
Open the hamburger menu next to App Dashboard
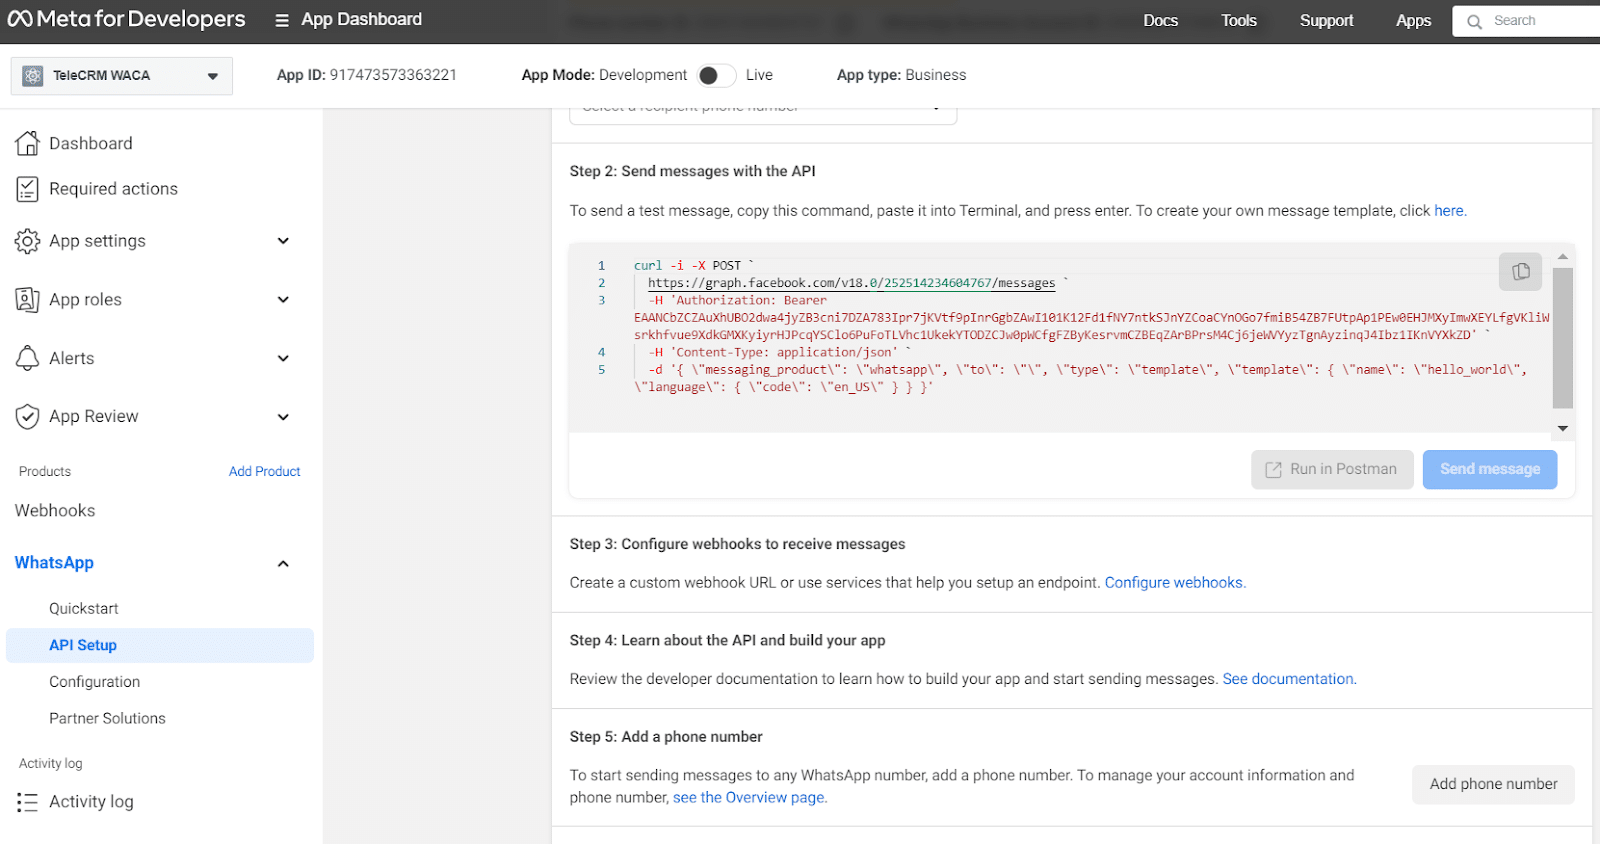click(282, 20)
